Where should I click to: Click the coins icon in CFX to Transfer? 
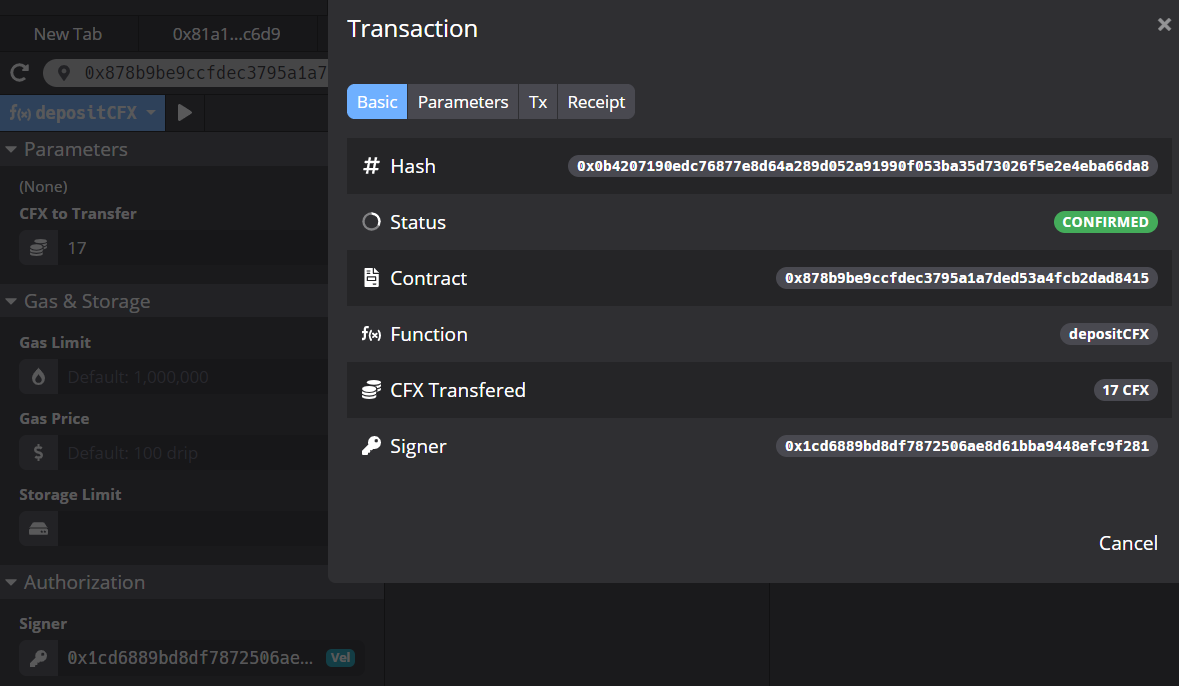(x=38, y=248)
